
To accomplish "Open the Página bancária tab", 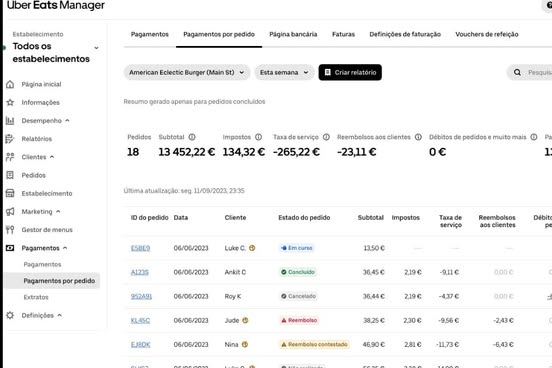I will pyautogui.click(x=293, y=34).
